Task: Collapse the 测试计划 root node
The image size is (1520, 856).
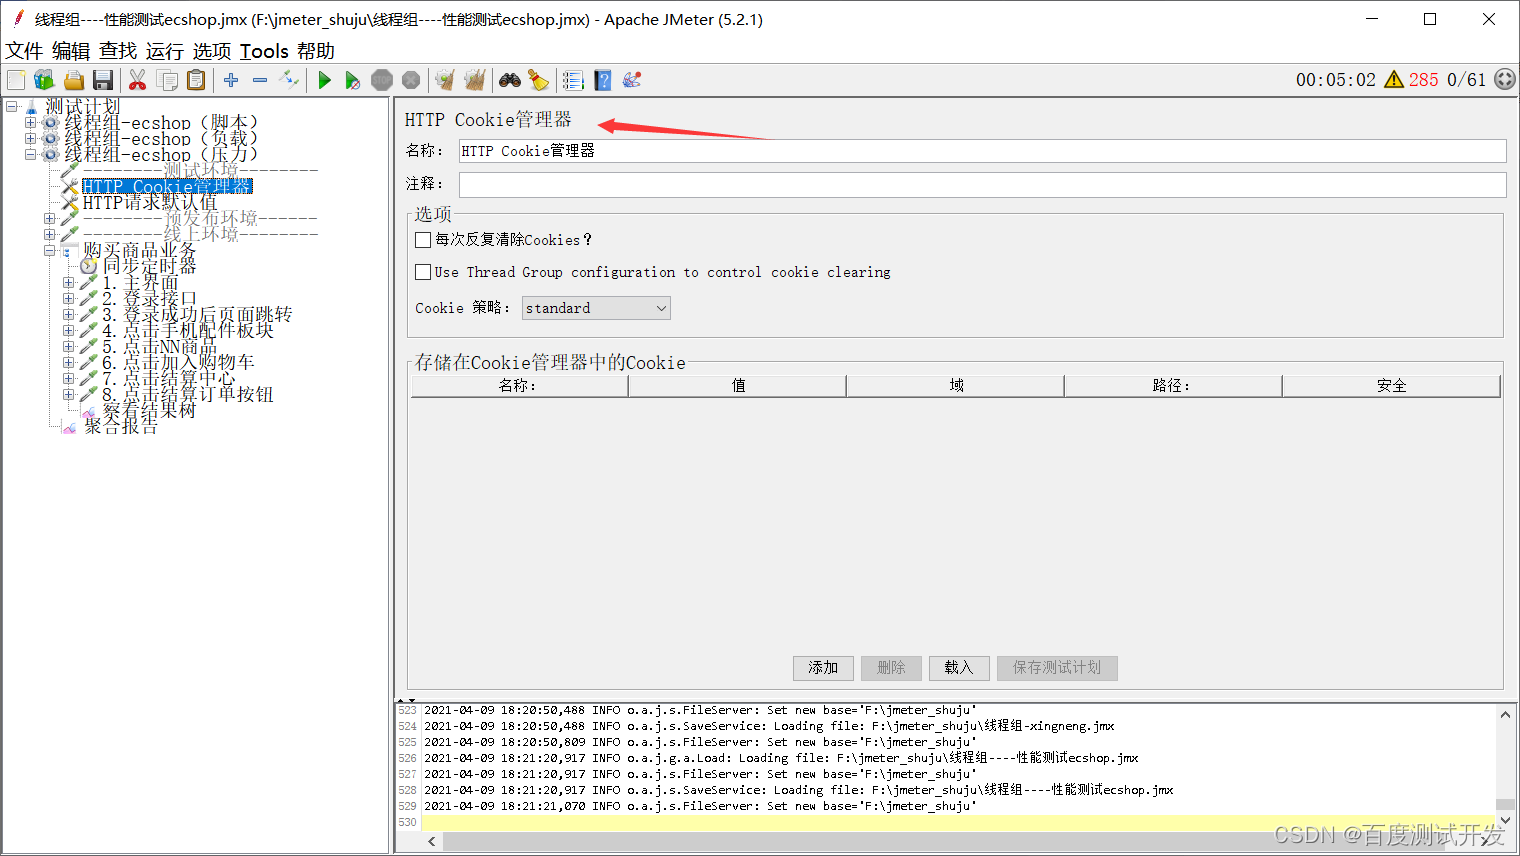Action: pyautogui.click(x=11, y=106)
